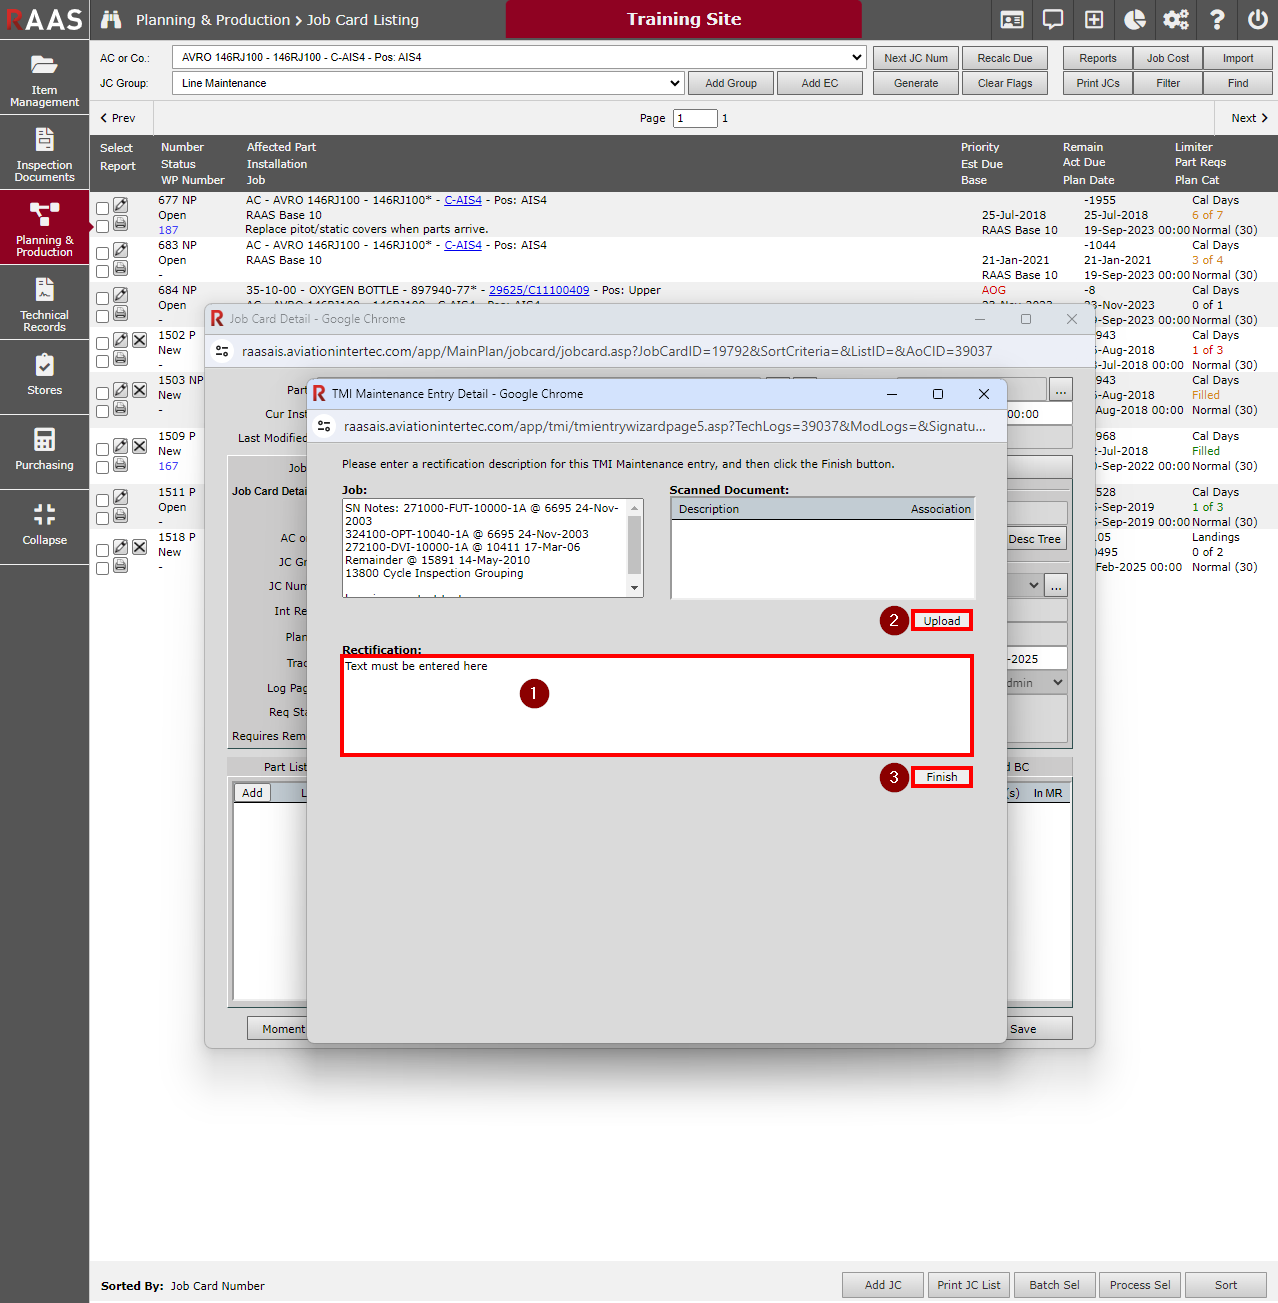Click the power/logout icon in the top bar
The width and height of the screenshot is (1278, 1303).
1257,20
